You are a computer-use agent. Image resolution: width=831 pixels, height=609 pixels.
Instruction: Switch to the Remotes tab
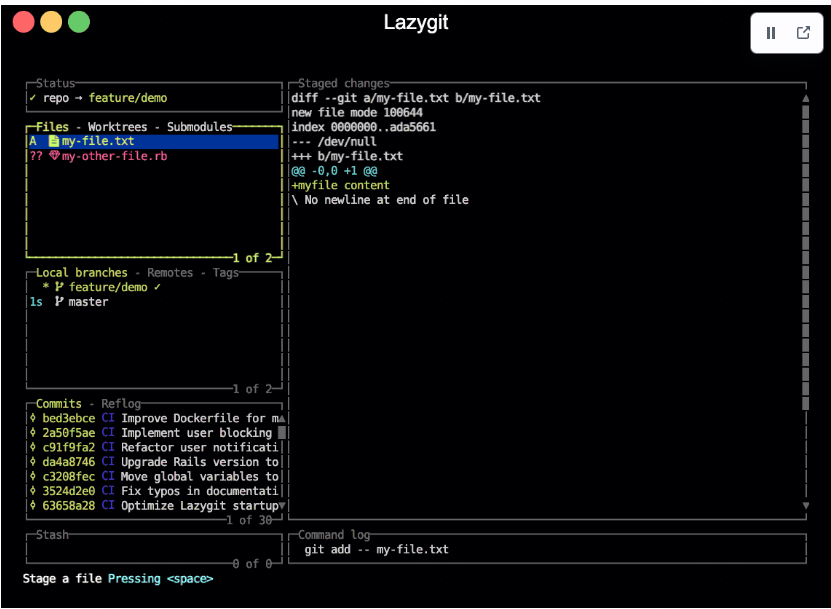[170, 273]
